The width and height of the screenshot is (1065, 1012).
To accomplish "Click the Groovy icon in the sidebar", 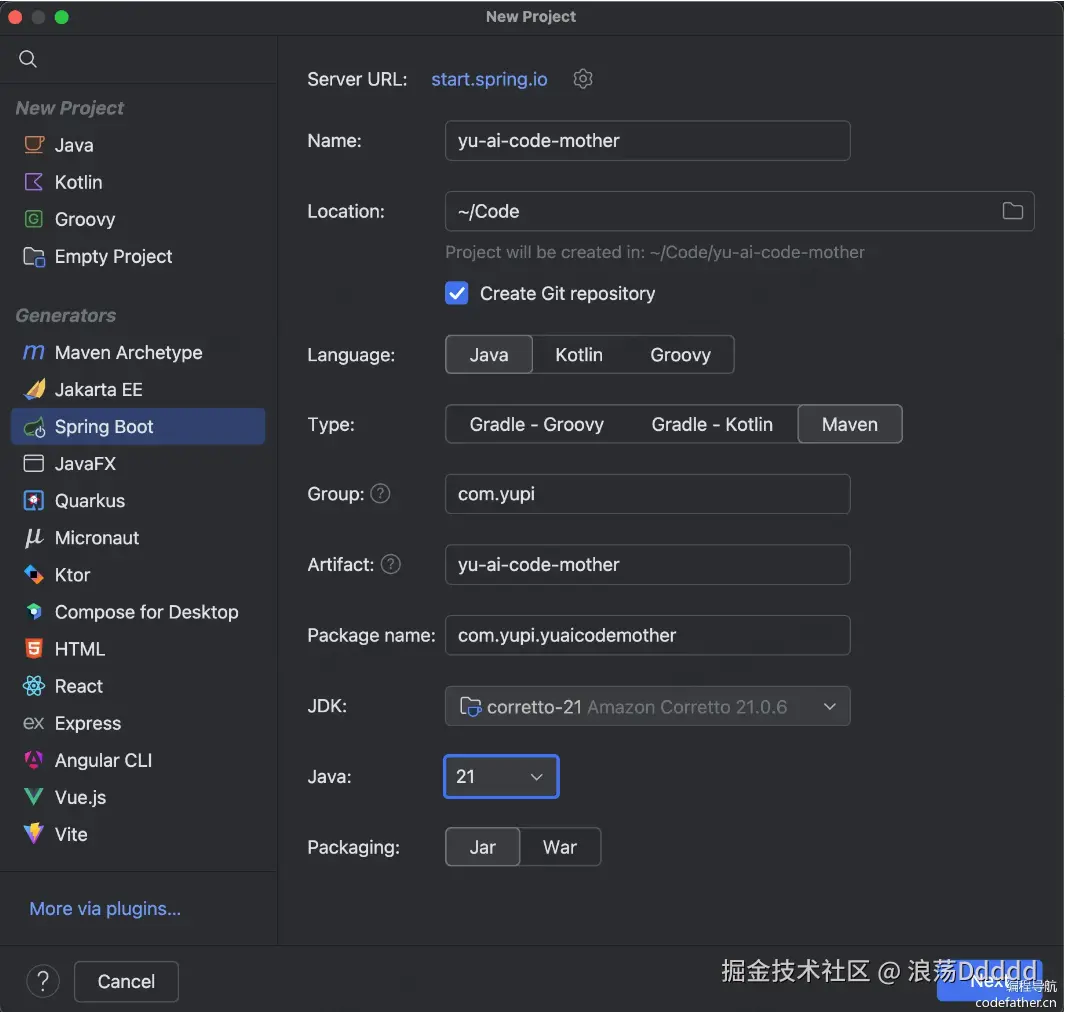I will click(34, 219).
